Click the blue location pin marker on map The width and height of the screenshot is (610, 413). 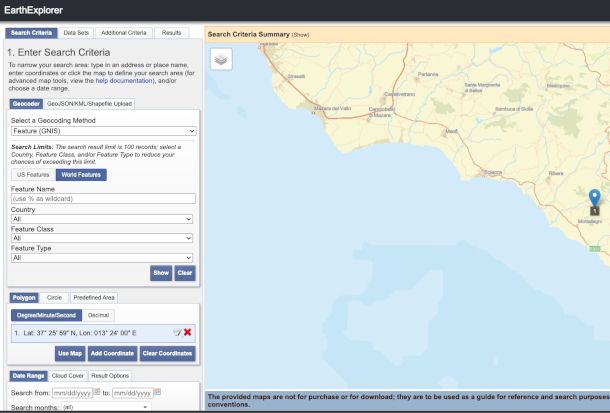click(x=594, y=198)
